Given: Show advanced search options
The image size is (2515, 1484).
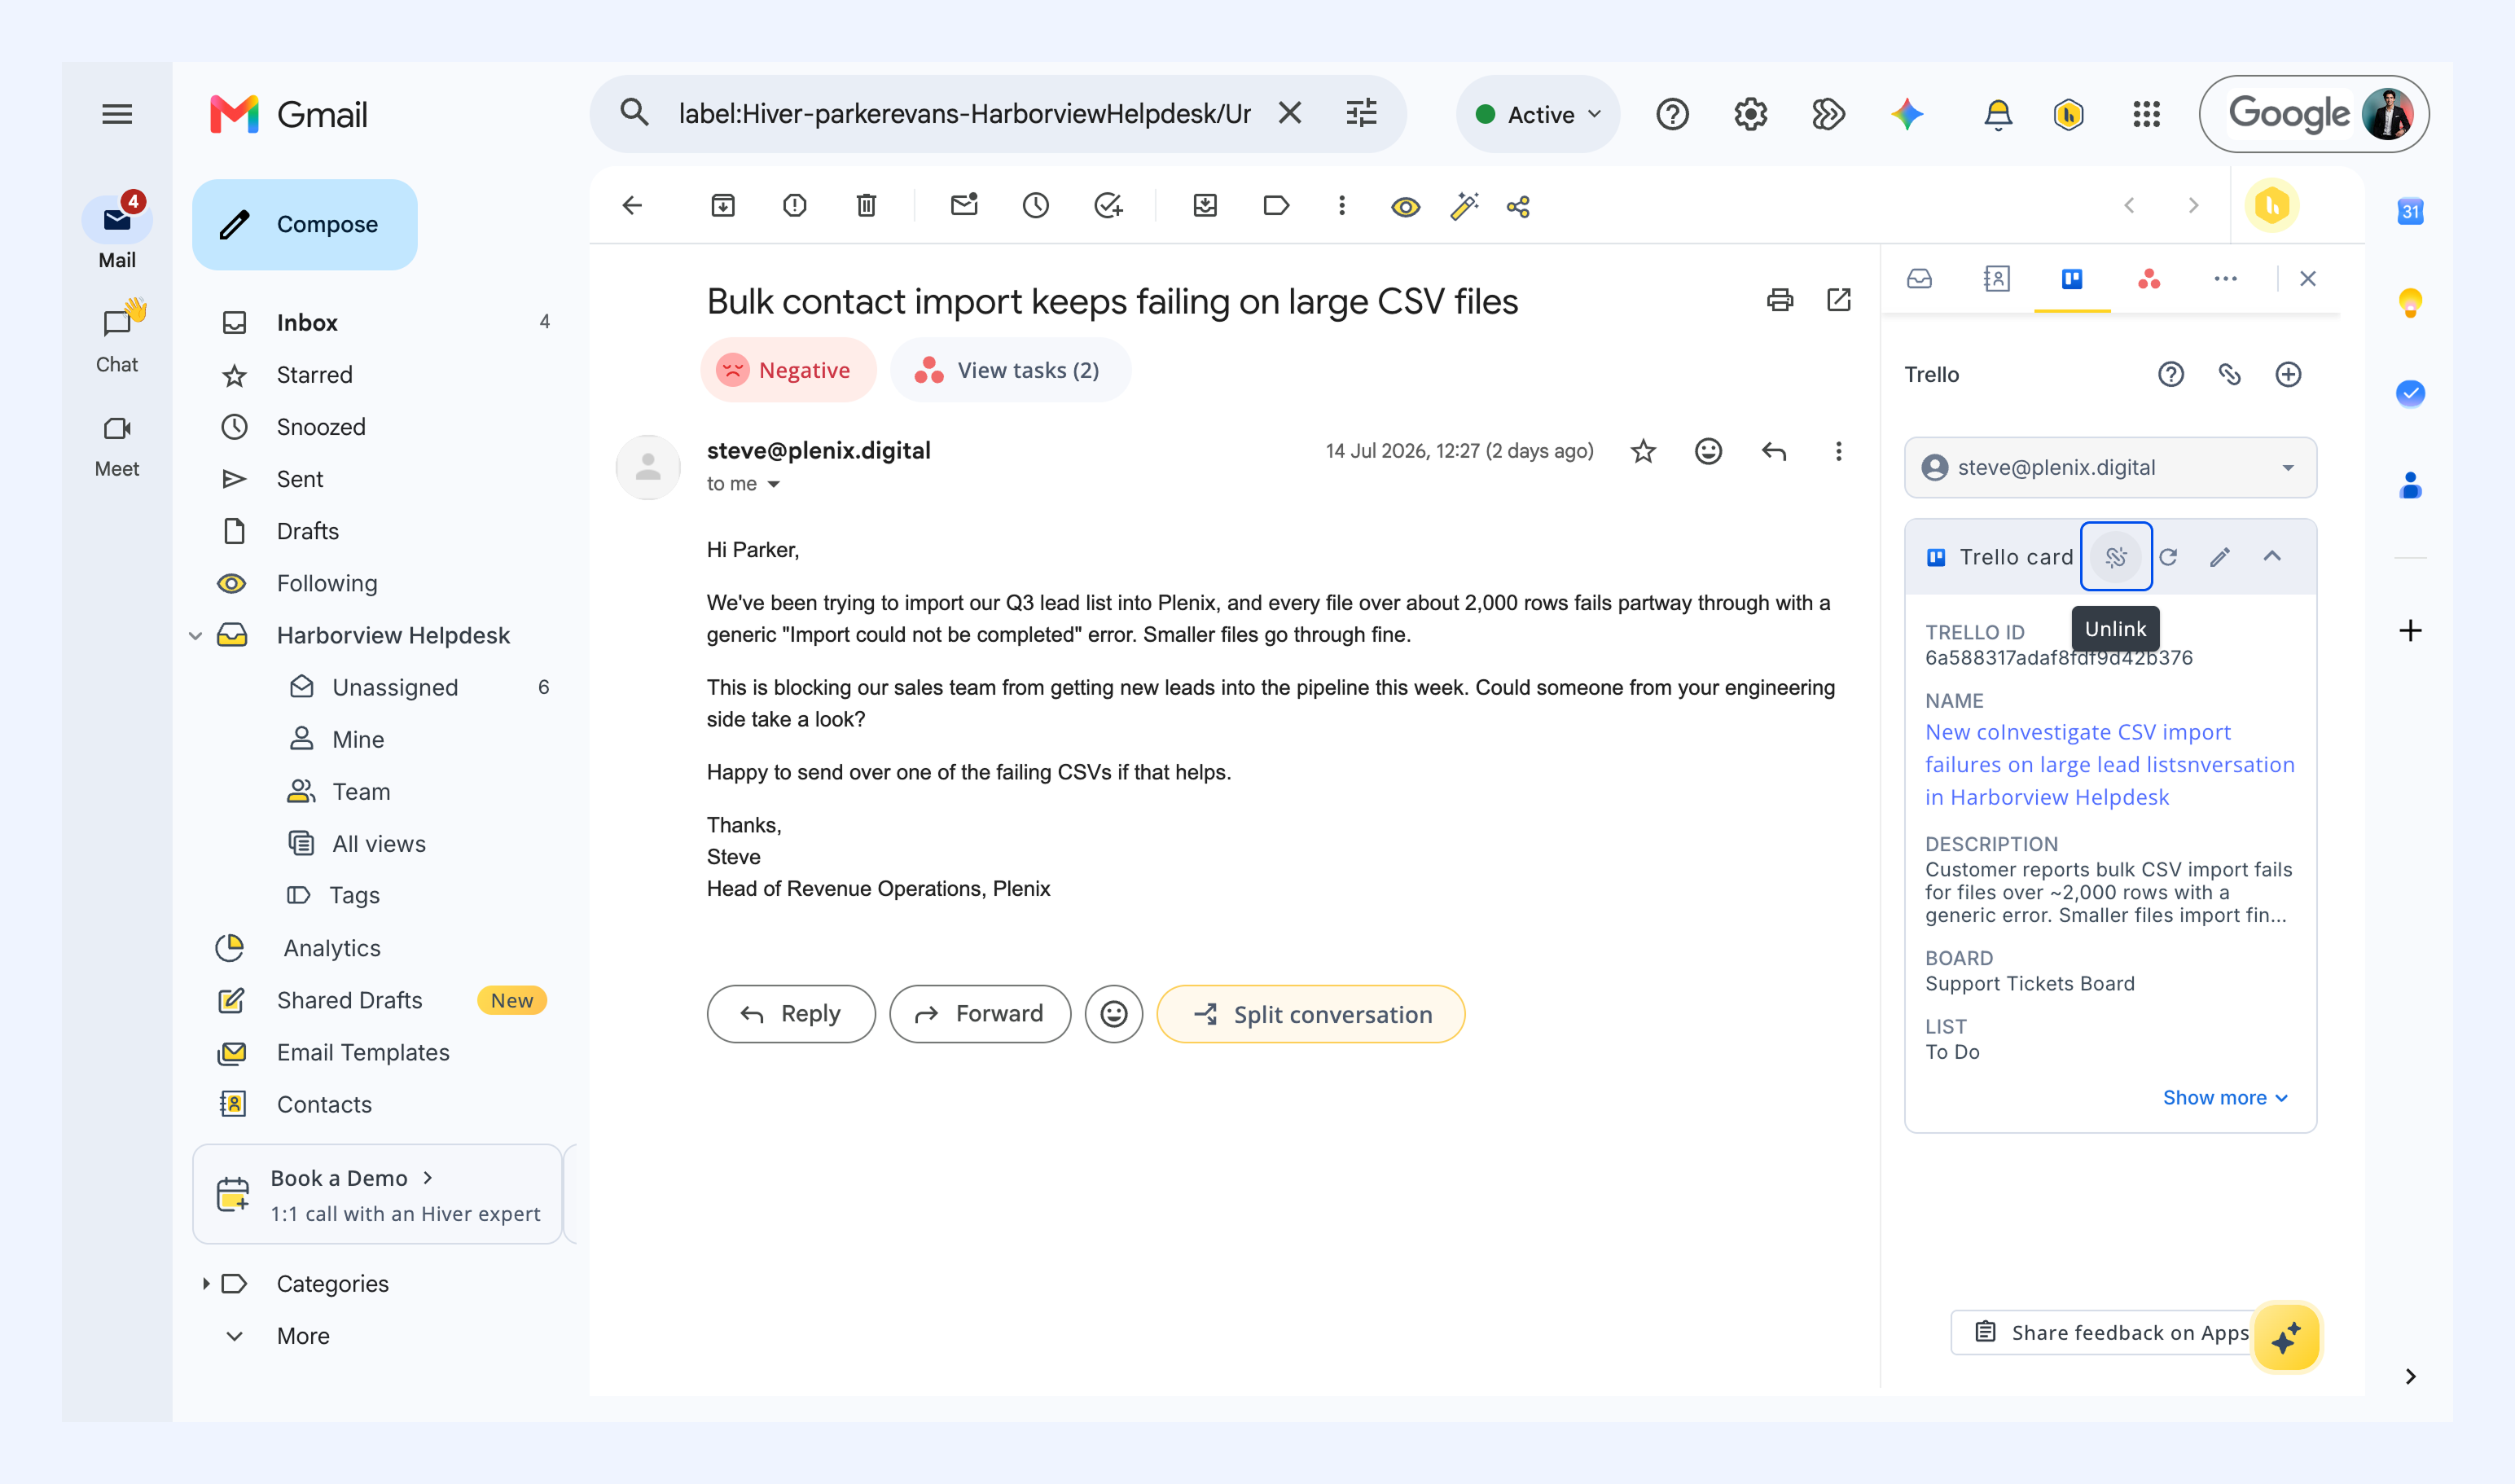Looking at the screenshot, I should tap(1361, 113).
